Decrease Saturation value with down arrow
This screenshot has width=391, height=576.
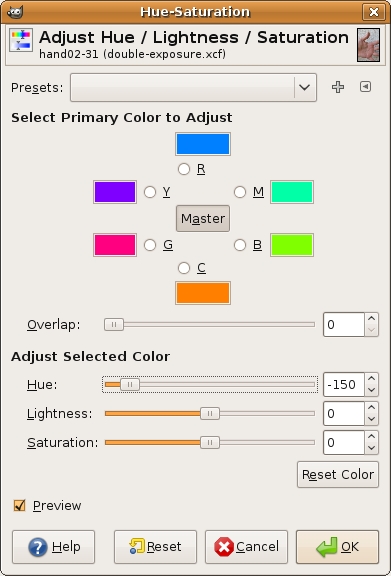pyautogui.click(x=372, y=449)
